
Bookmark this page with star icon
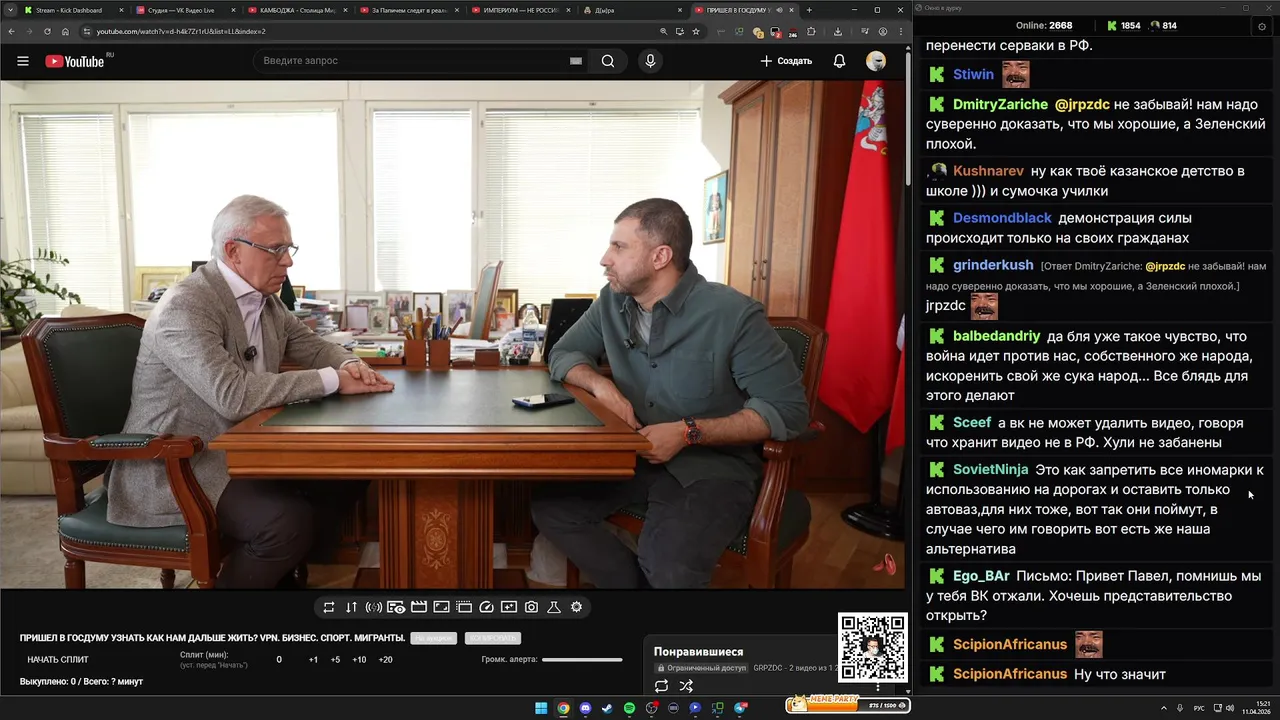696,32
